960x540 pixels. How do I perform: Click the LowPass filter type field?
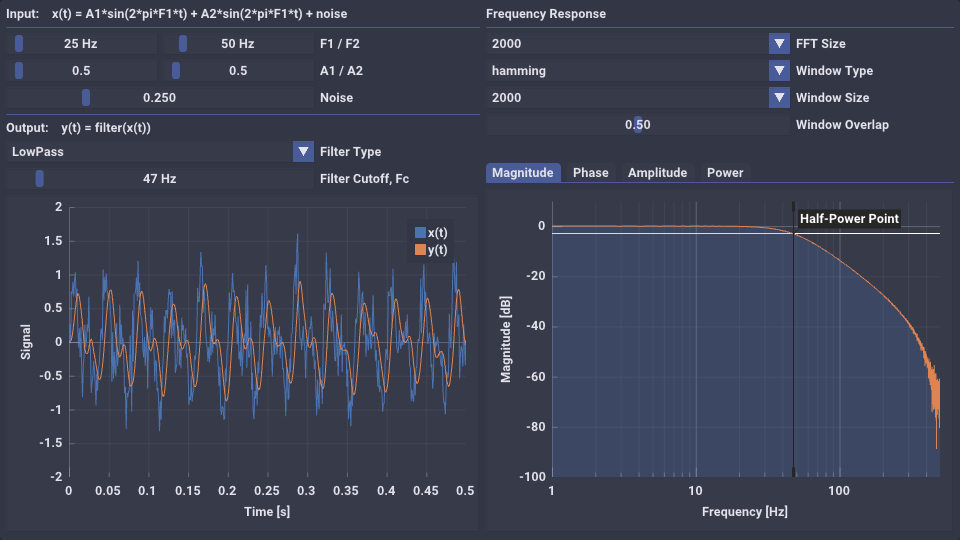coord(149,152)
